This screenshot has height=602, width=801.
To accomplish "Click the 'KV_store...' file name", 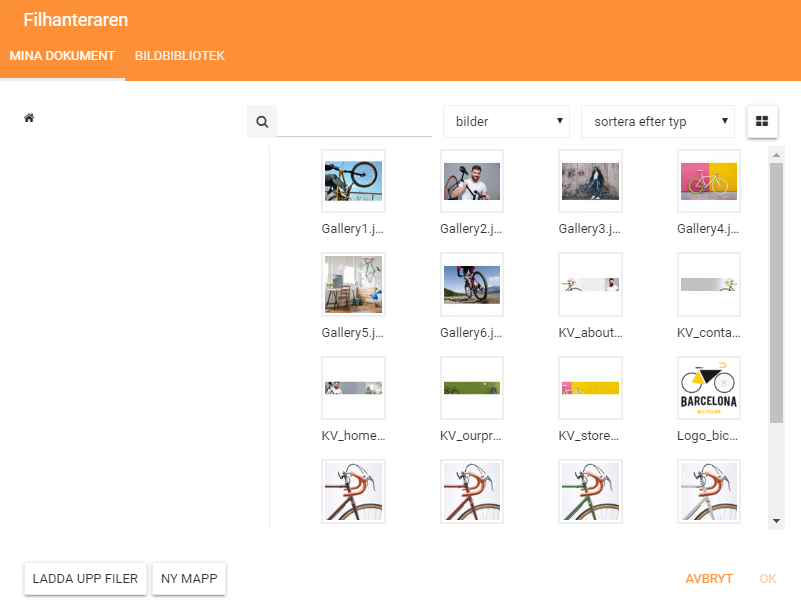I will 589,436.
